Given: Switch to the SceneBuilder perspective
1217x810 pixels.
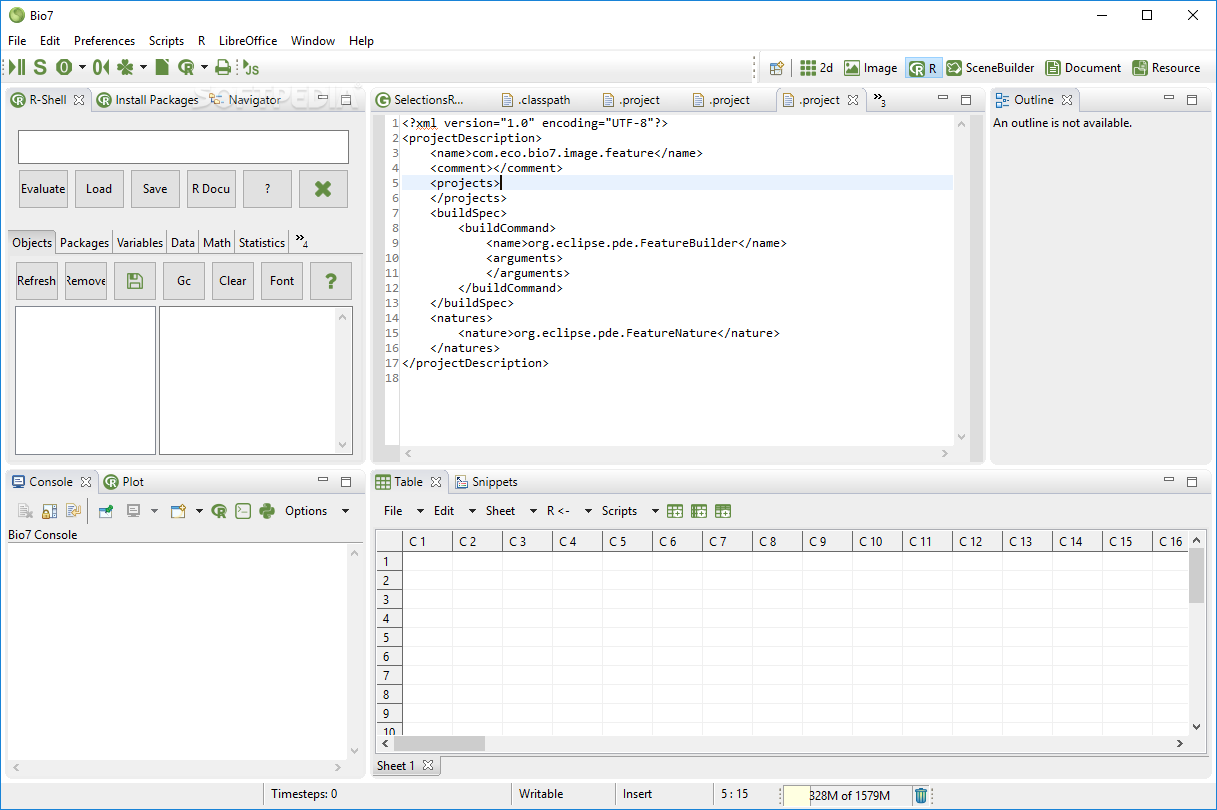Looking at the screenshot, I should click(991, 68).
